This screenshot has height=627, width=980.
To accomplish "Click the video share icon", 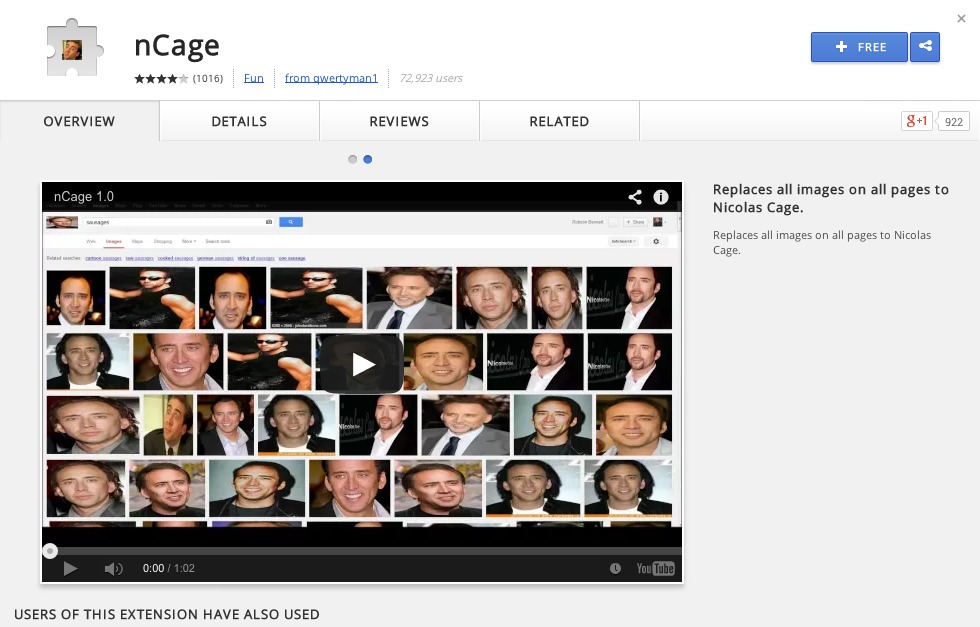I will pos(634,197).
